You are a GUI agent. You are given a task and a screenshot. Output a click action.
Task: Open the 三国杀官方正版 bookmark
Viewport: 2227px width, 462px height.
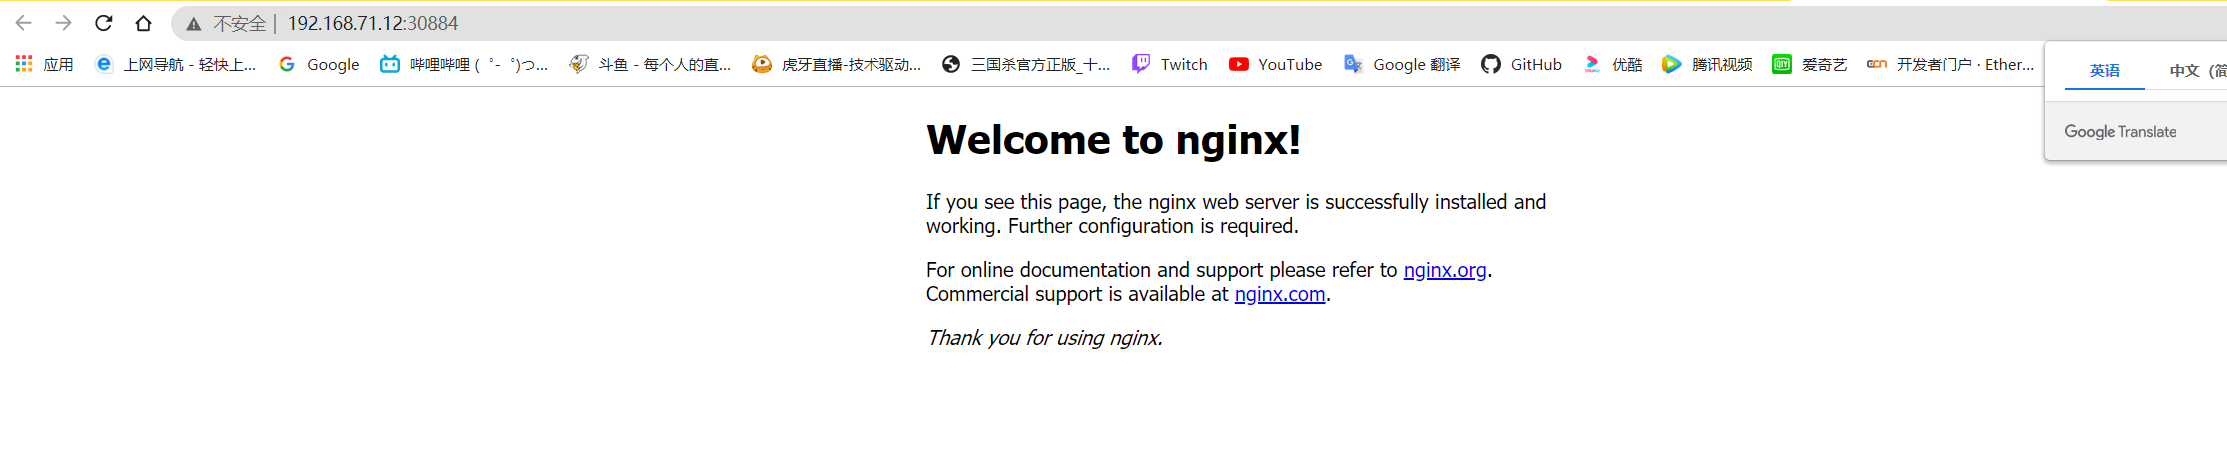[x=1026, y=64]
